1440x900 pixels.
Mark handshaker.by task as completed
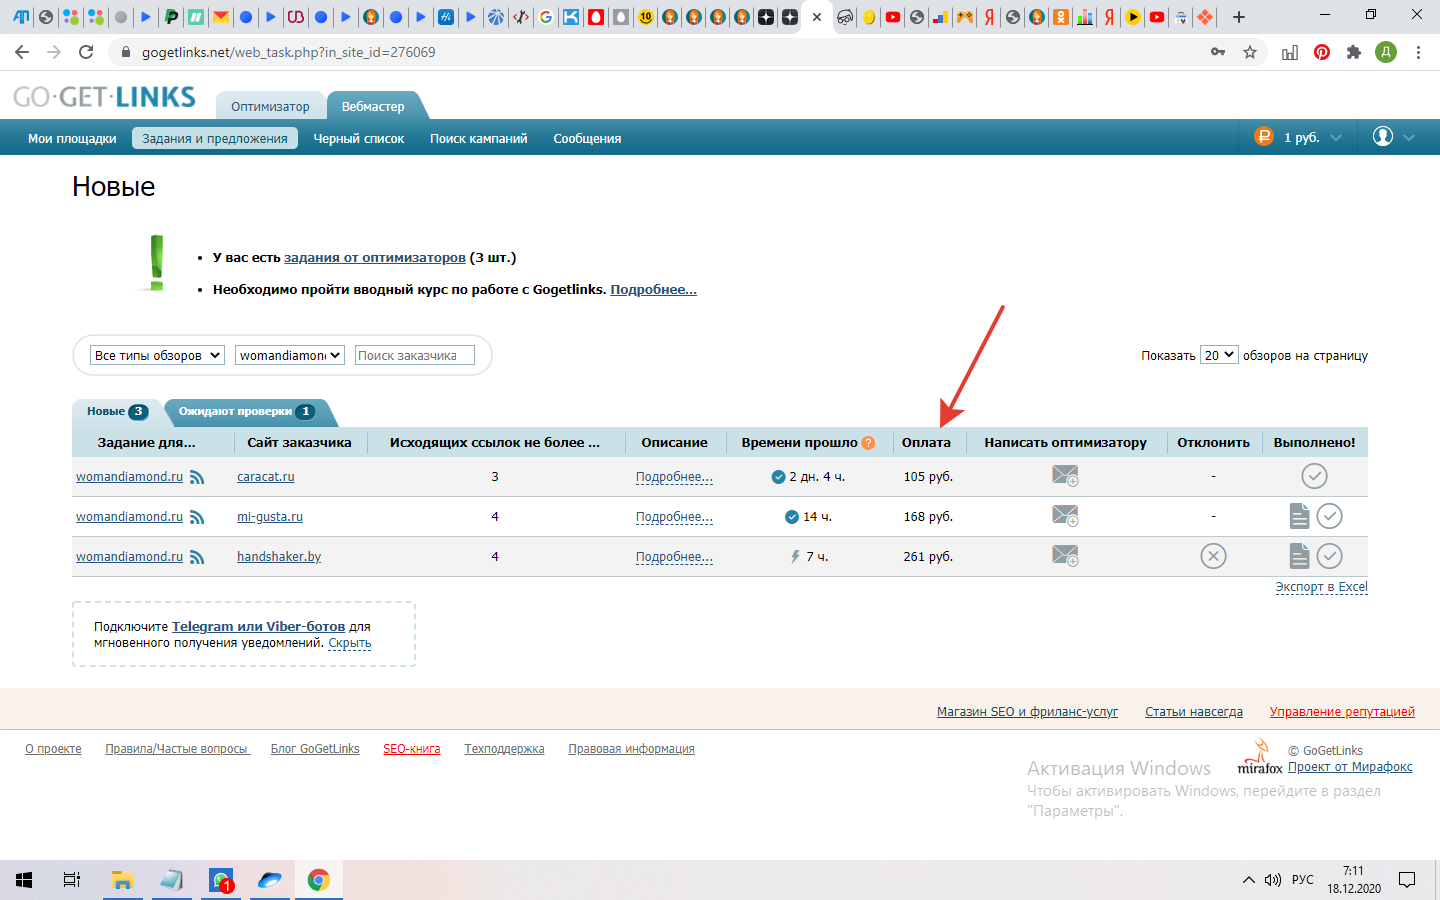(1329, 556)
